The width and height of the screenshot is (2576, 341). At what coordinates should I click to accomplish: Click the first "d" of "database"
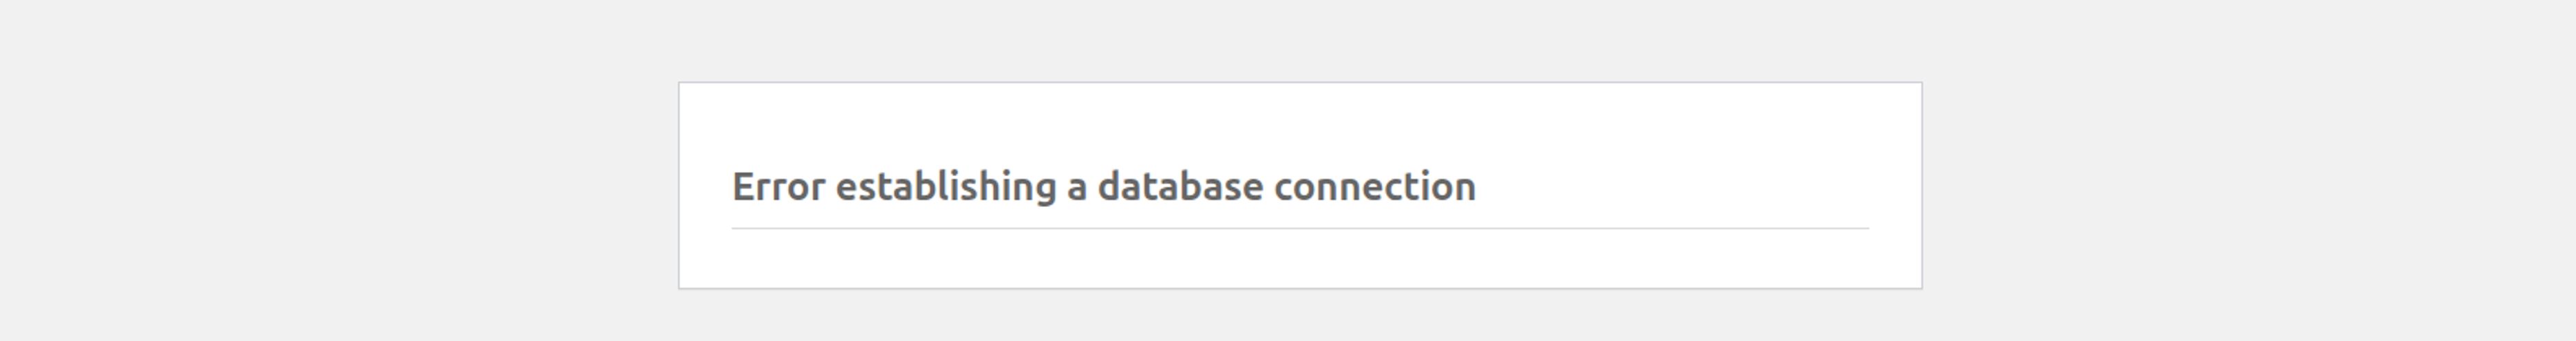click(1109, 187)
